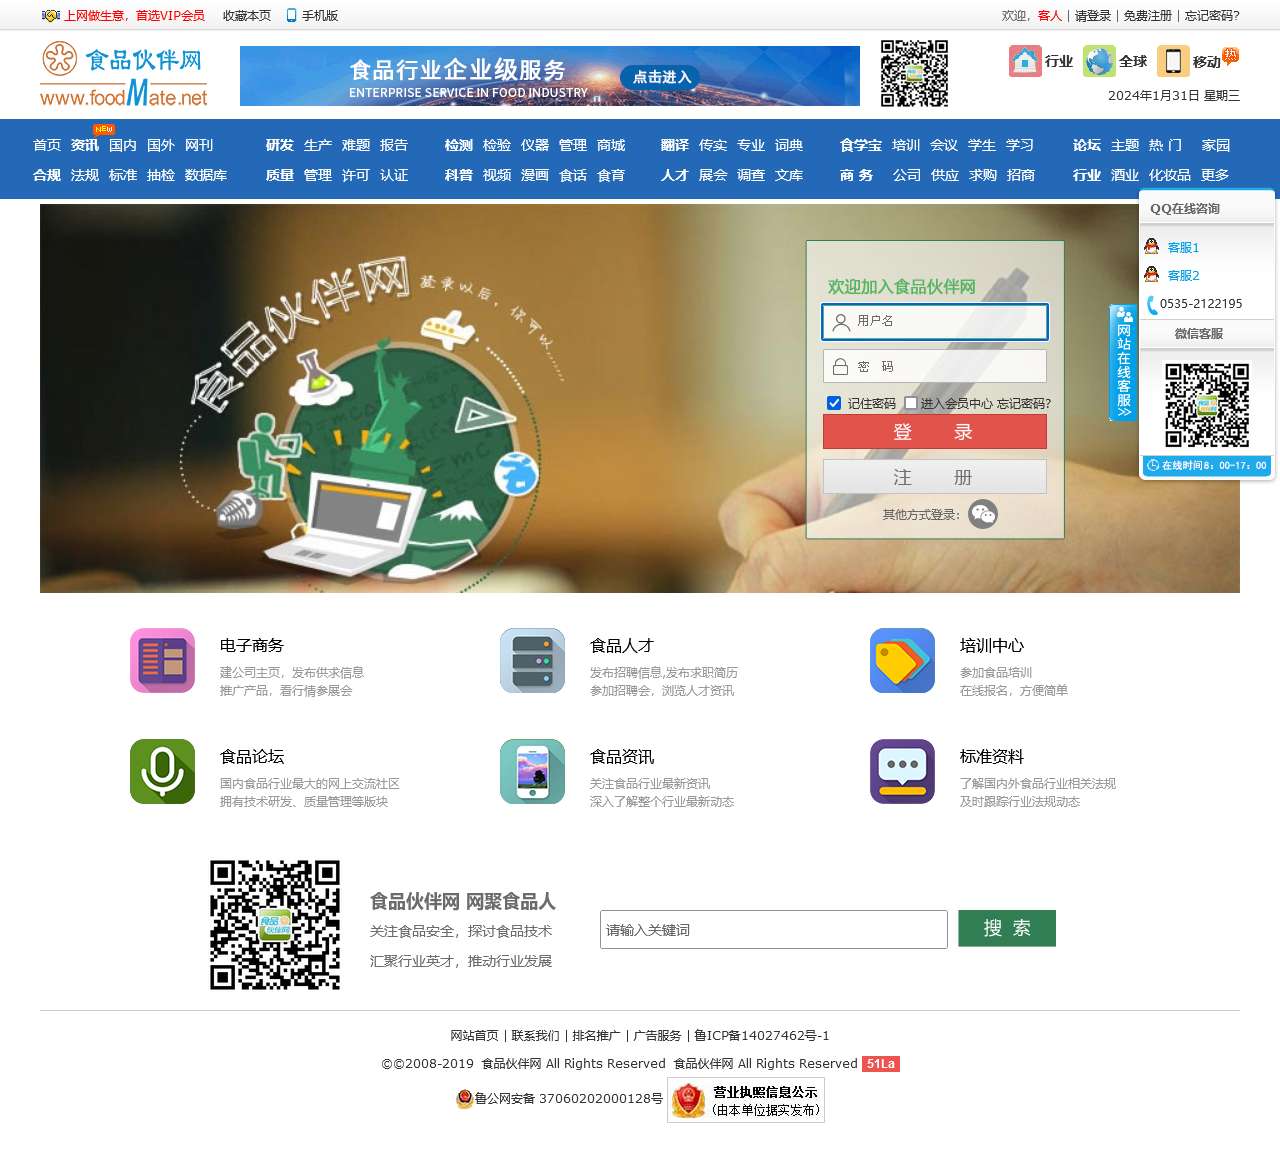
Task: Enable the 进入会员中心 checkbox
Action: point(910,403)
